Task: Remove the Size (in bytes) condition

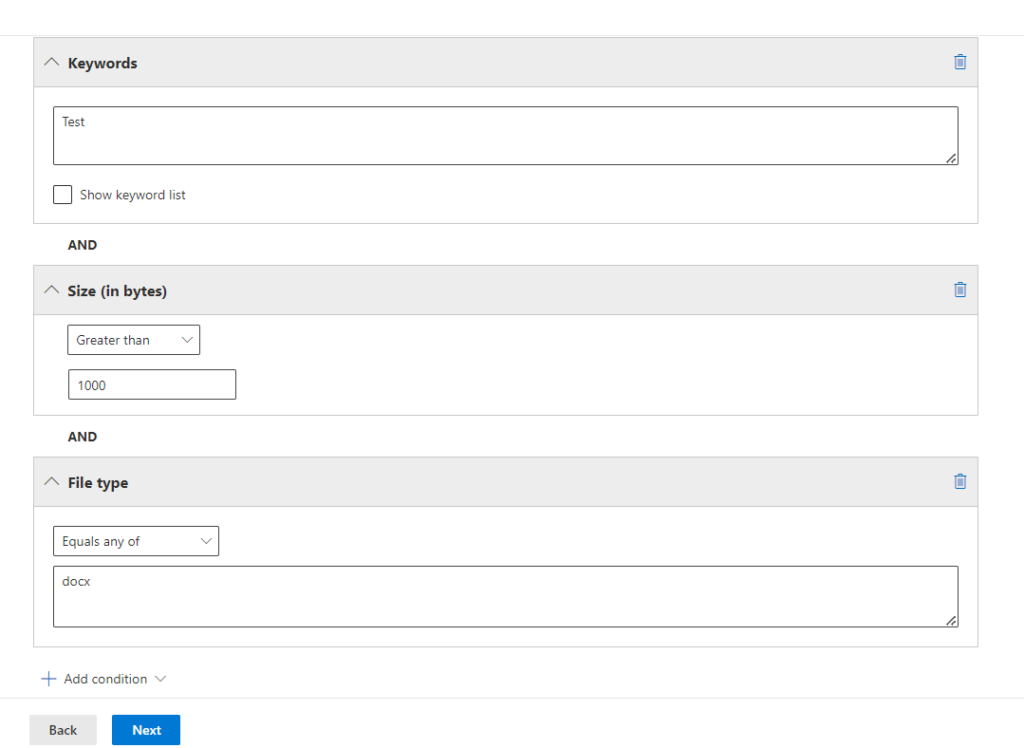Action: (x=960, y=290)
